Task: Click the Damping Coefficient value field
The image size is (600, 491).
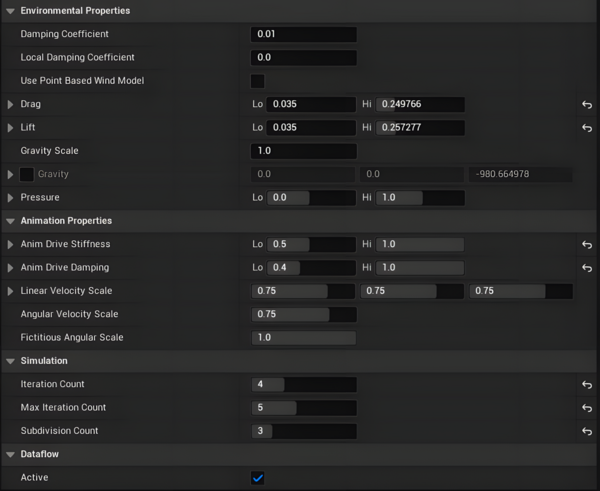Action: tap(304, 34)
